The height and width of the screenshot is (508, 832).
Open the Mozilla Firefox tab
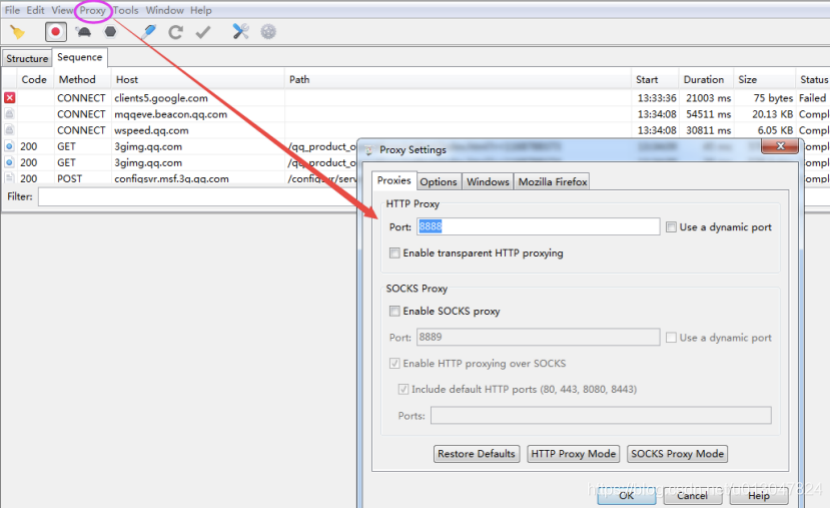tap(552, 182)
